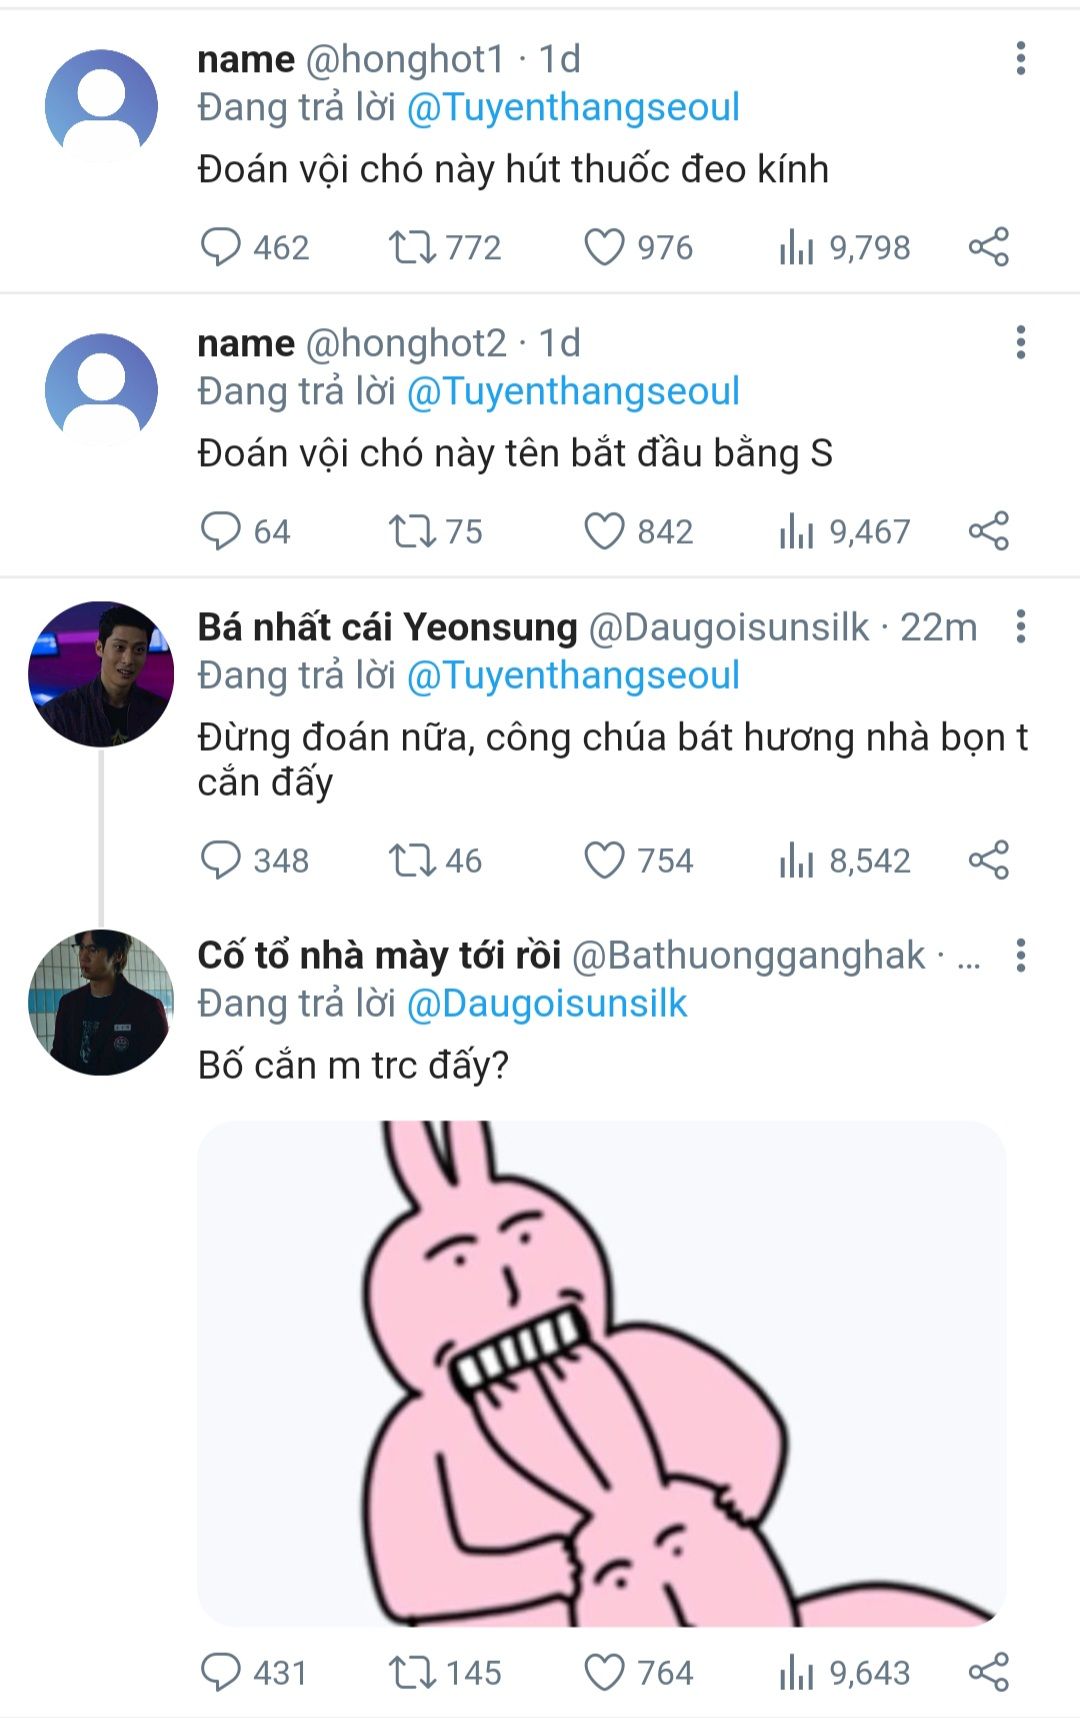This screenshot has height=1718, width=1080.
Task: Share the @Daugoisunsilk tweet
Action: [988, 860]
